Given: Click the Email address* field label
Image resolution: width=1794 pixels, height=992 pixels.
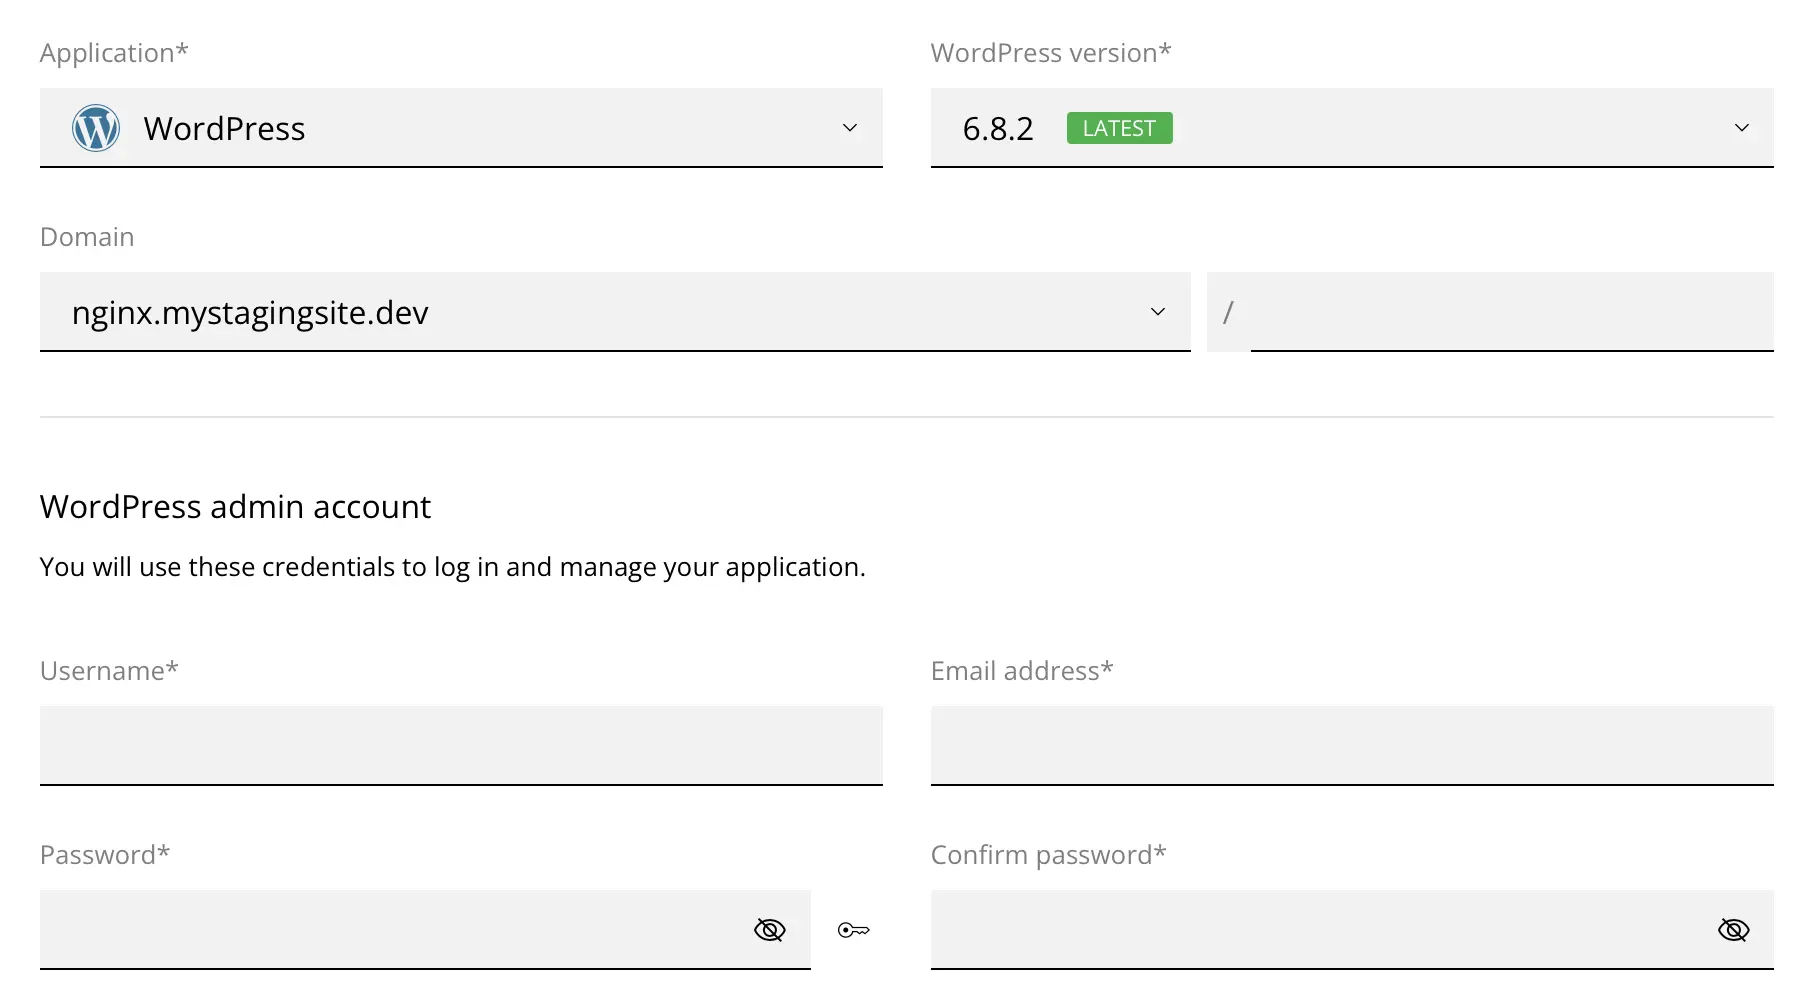Looking at the screenshot, I should coord(1021,671).
